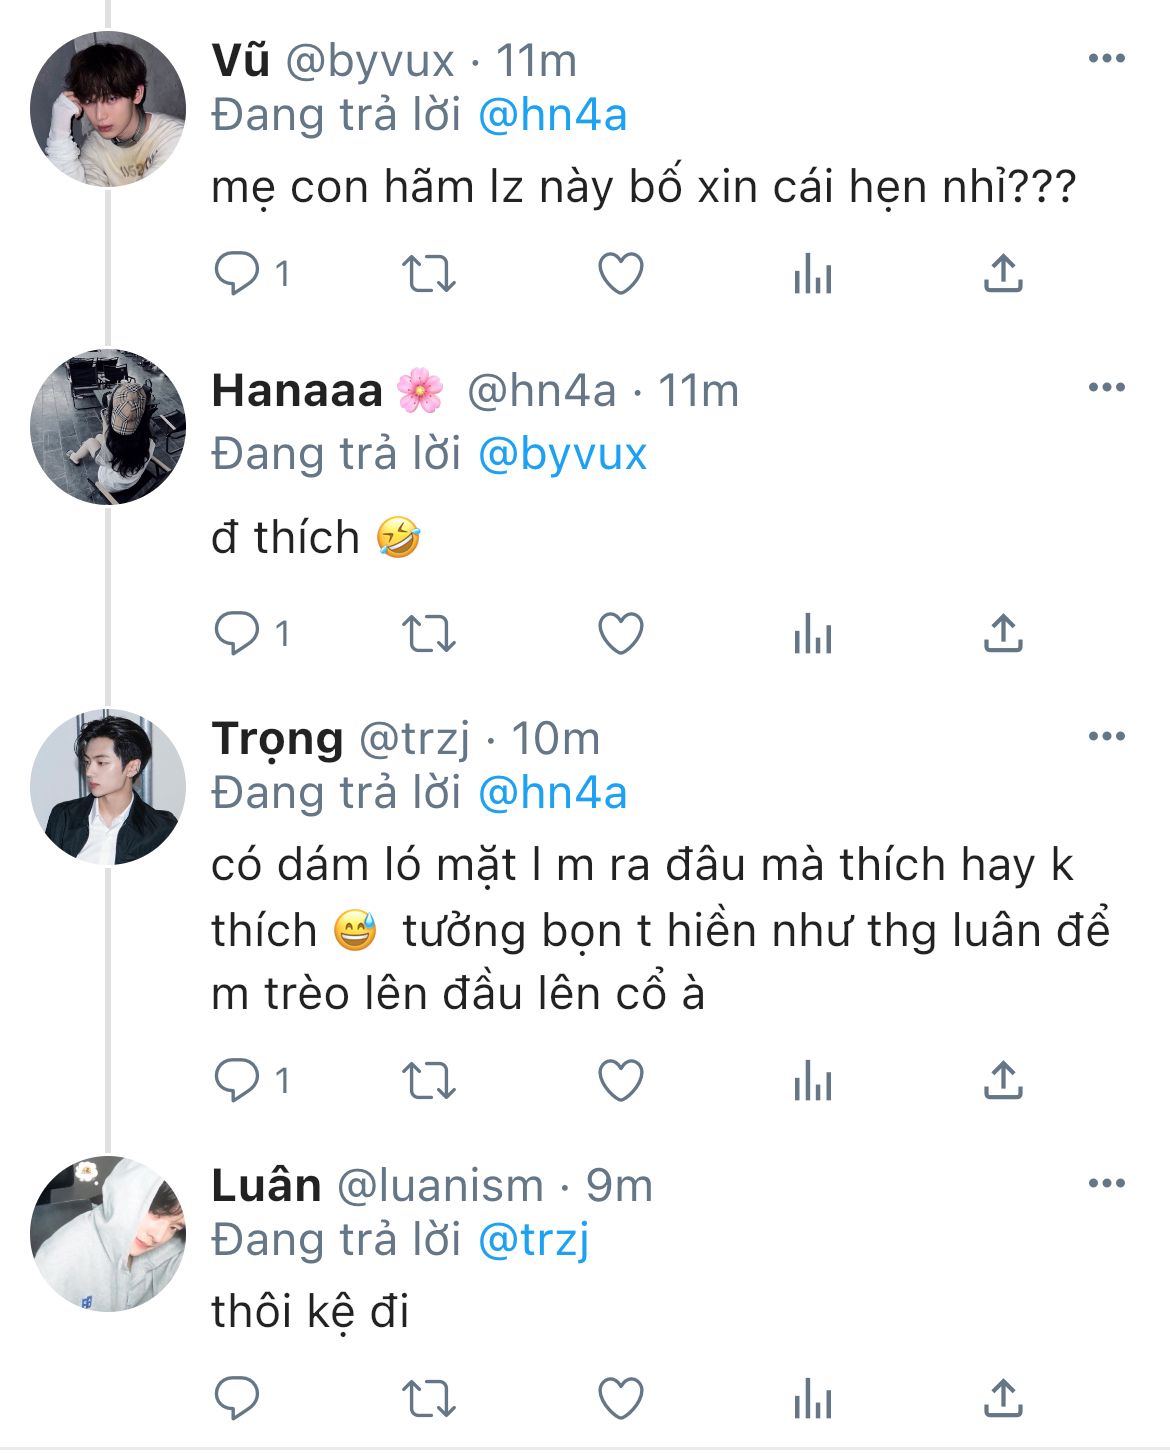This screenshot has height=1454, width=1170.
Task: Open the @byvux mention link in Hanaaa's reply
Action: (562, 454)
